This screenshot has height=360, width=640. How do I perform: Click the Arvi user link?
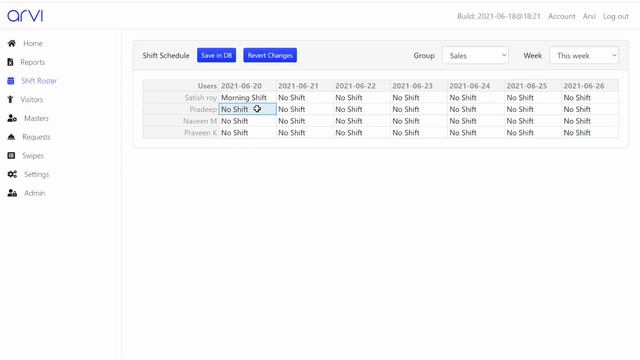click(x=589, y=16)
